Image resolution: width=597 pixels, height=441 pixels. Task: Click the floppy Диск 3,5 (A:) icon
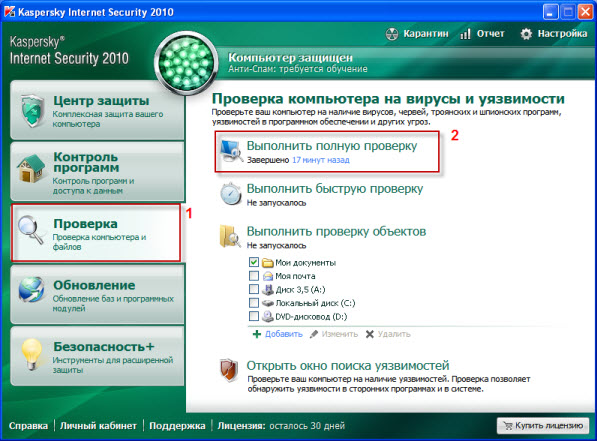tap(268, 290)
